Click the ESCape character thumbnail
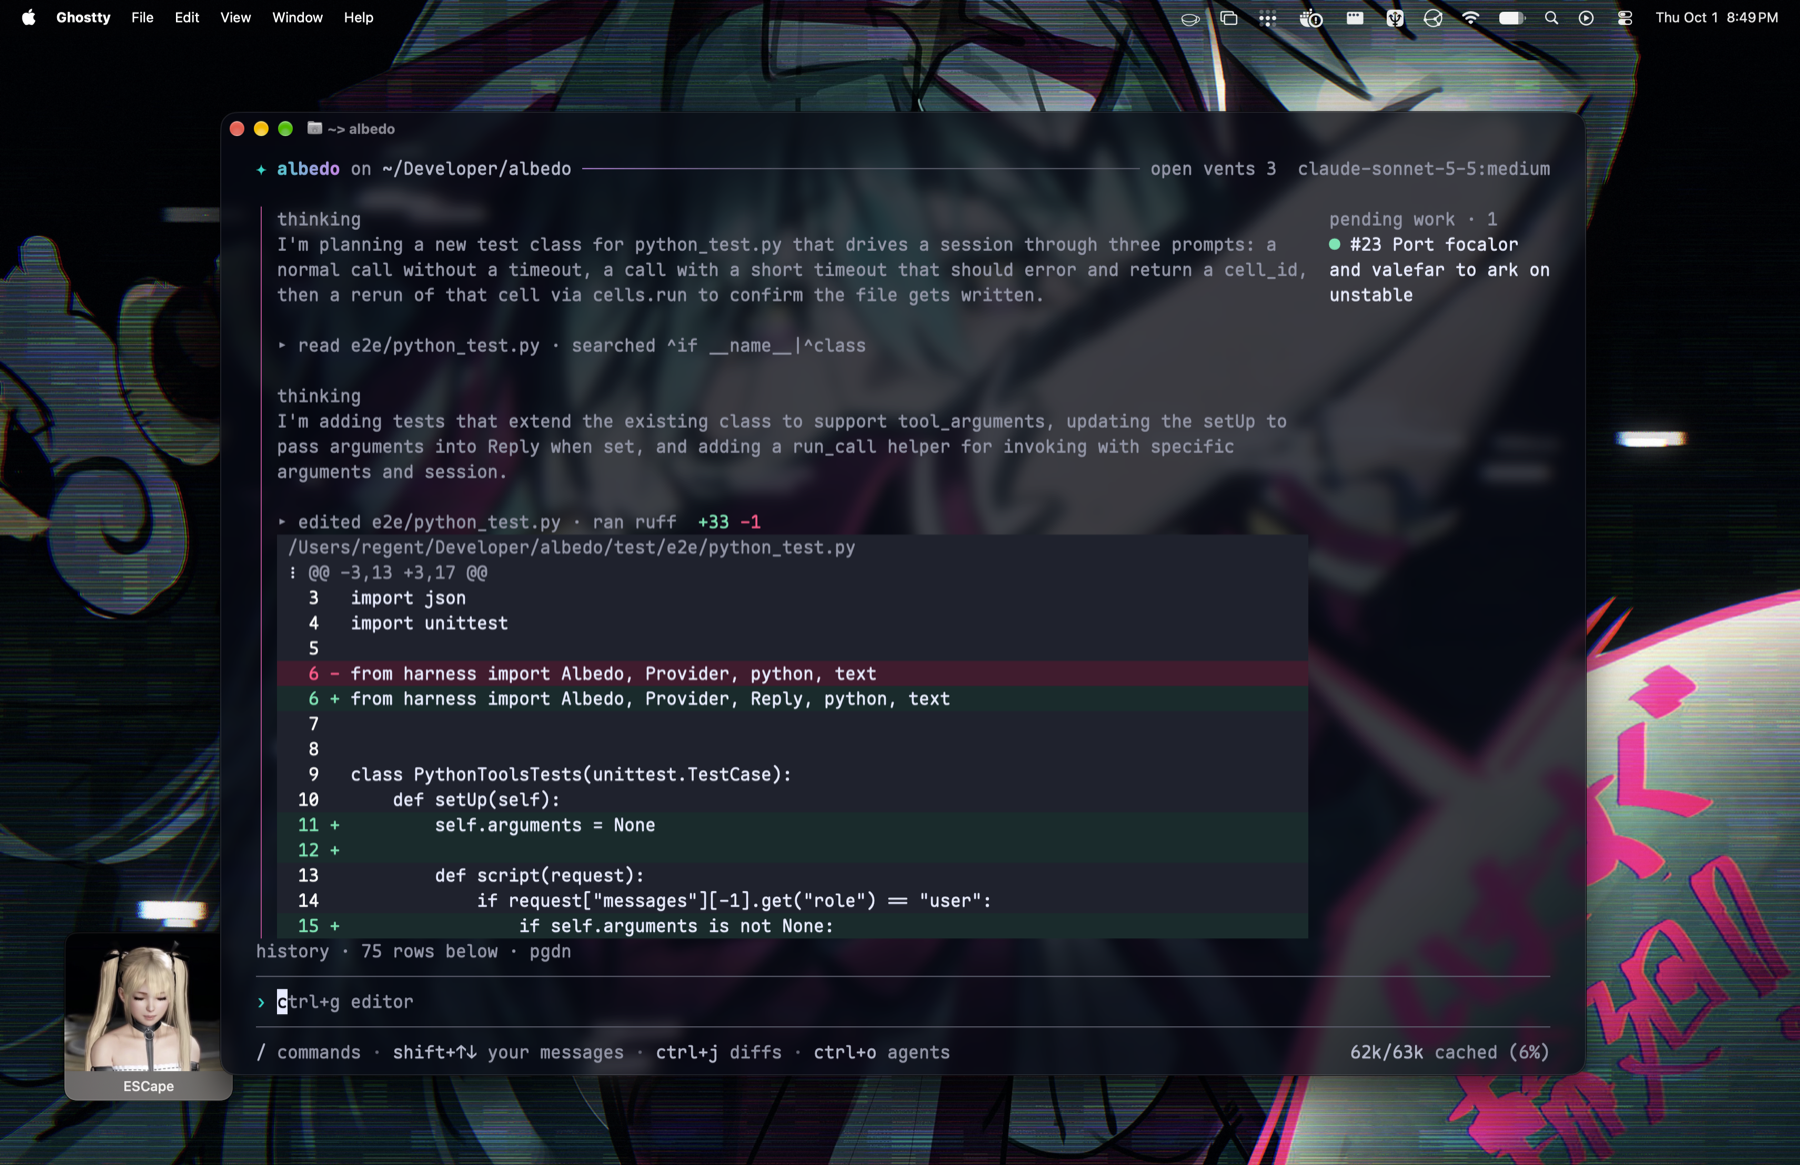The image size is (1800, 1165). [x=148, y=1018]
